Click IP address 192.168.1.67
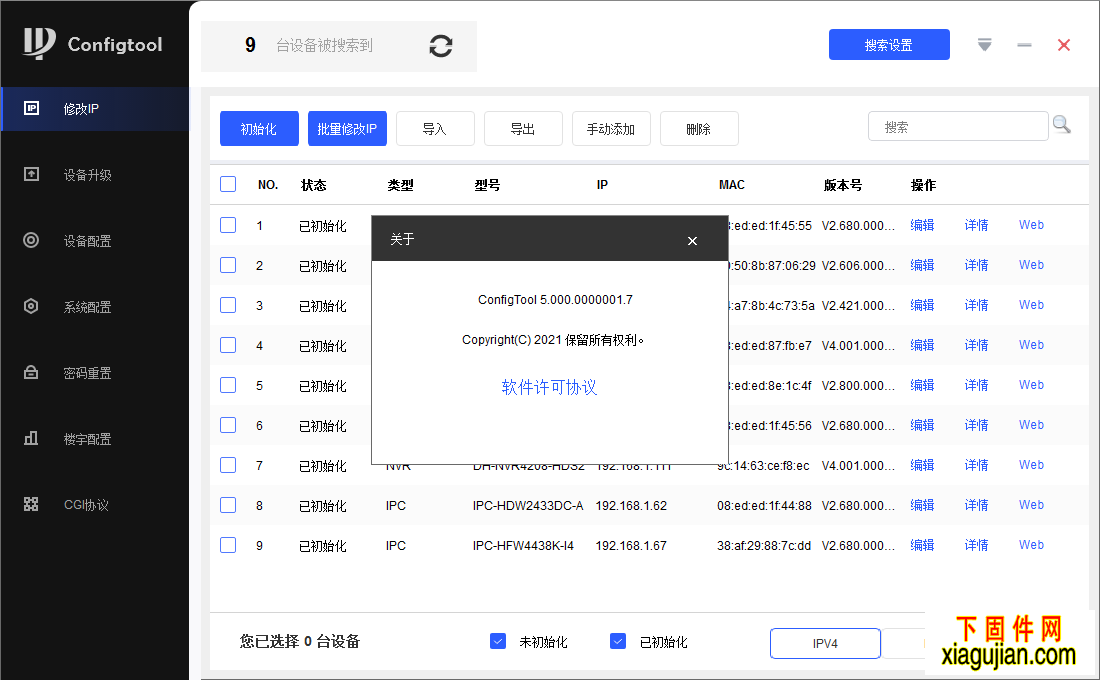The image size is (1100, 680). (631, 545)
